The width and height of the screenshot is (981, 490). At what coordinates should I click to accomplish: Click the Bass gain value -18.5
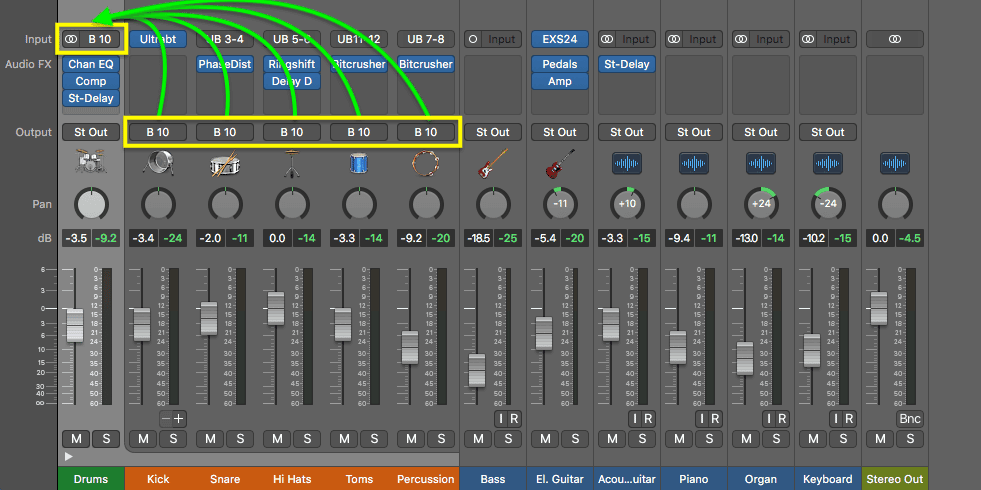tap(479, 238)
